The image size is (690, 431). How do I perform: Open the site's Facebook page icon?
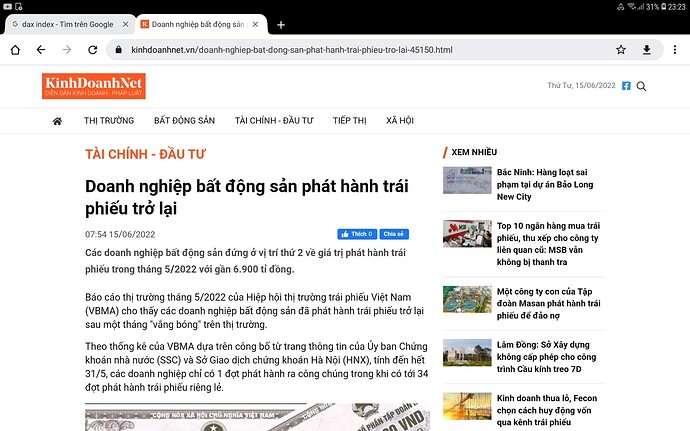pyautogui.click(x=626, y=86)
